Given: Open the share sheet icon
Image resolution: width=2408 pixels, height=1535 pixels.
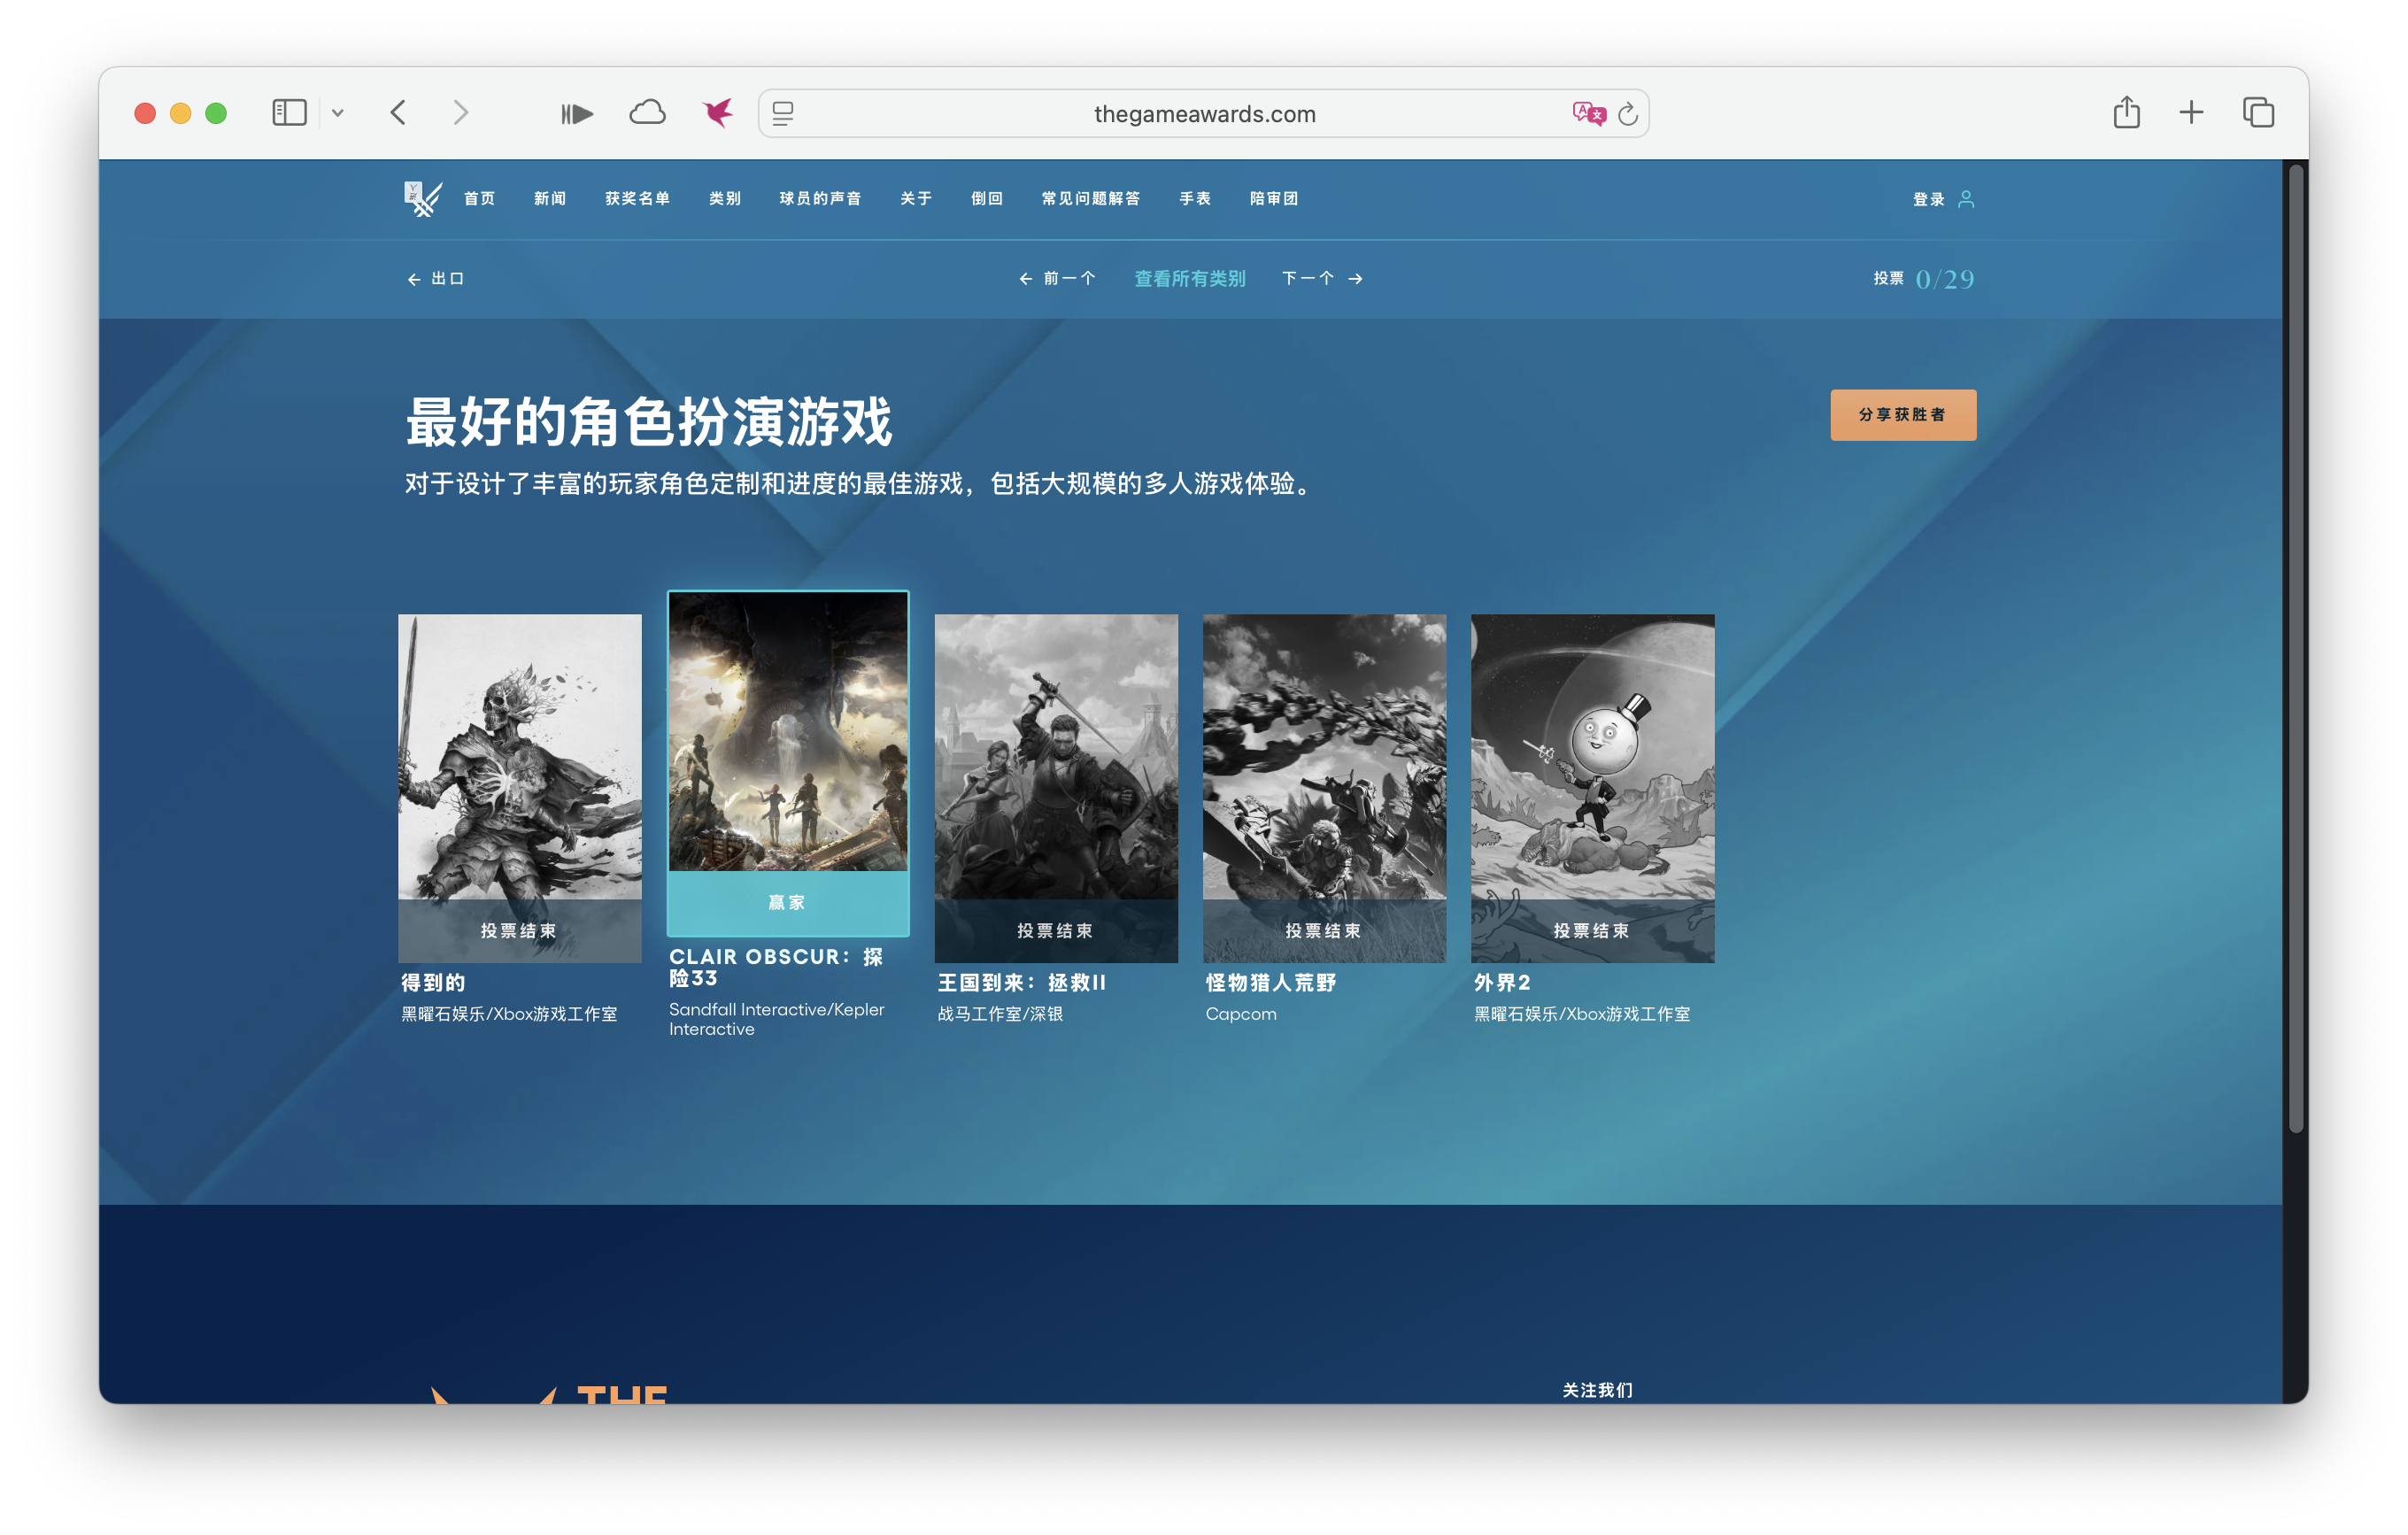Looking at the screenshot, I should 2127,112.
